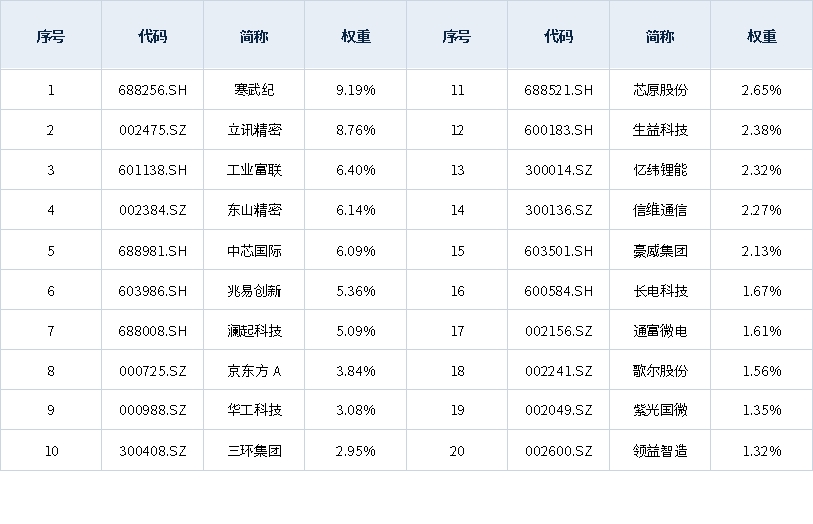The width and height of the screenshot is (813, 524).
Task: Click the weight value 2.32%
Action: pyautogui.click(x=762, y=170)
